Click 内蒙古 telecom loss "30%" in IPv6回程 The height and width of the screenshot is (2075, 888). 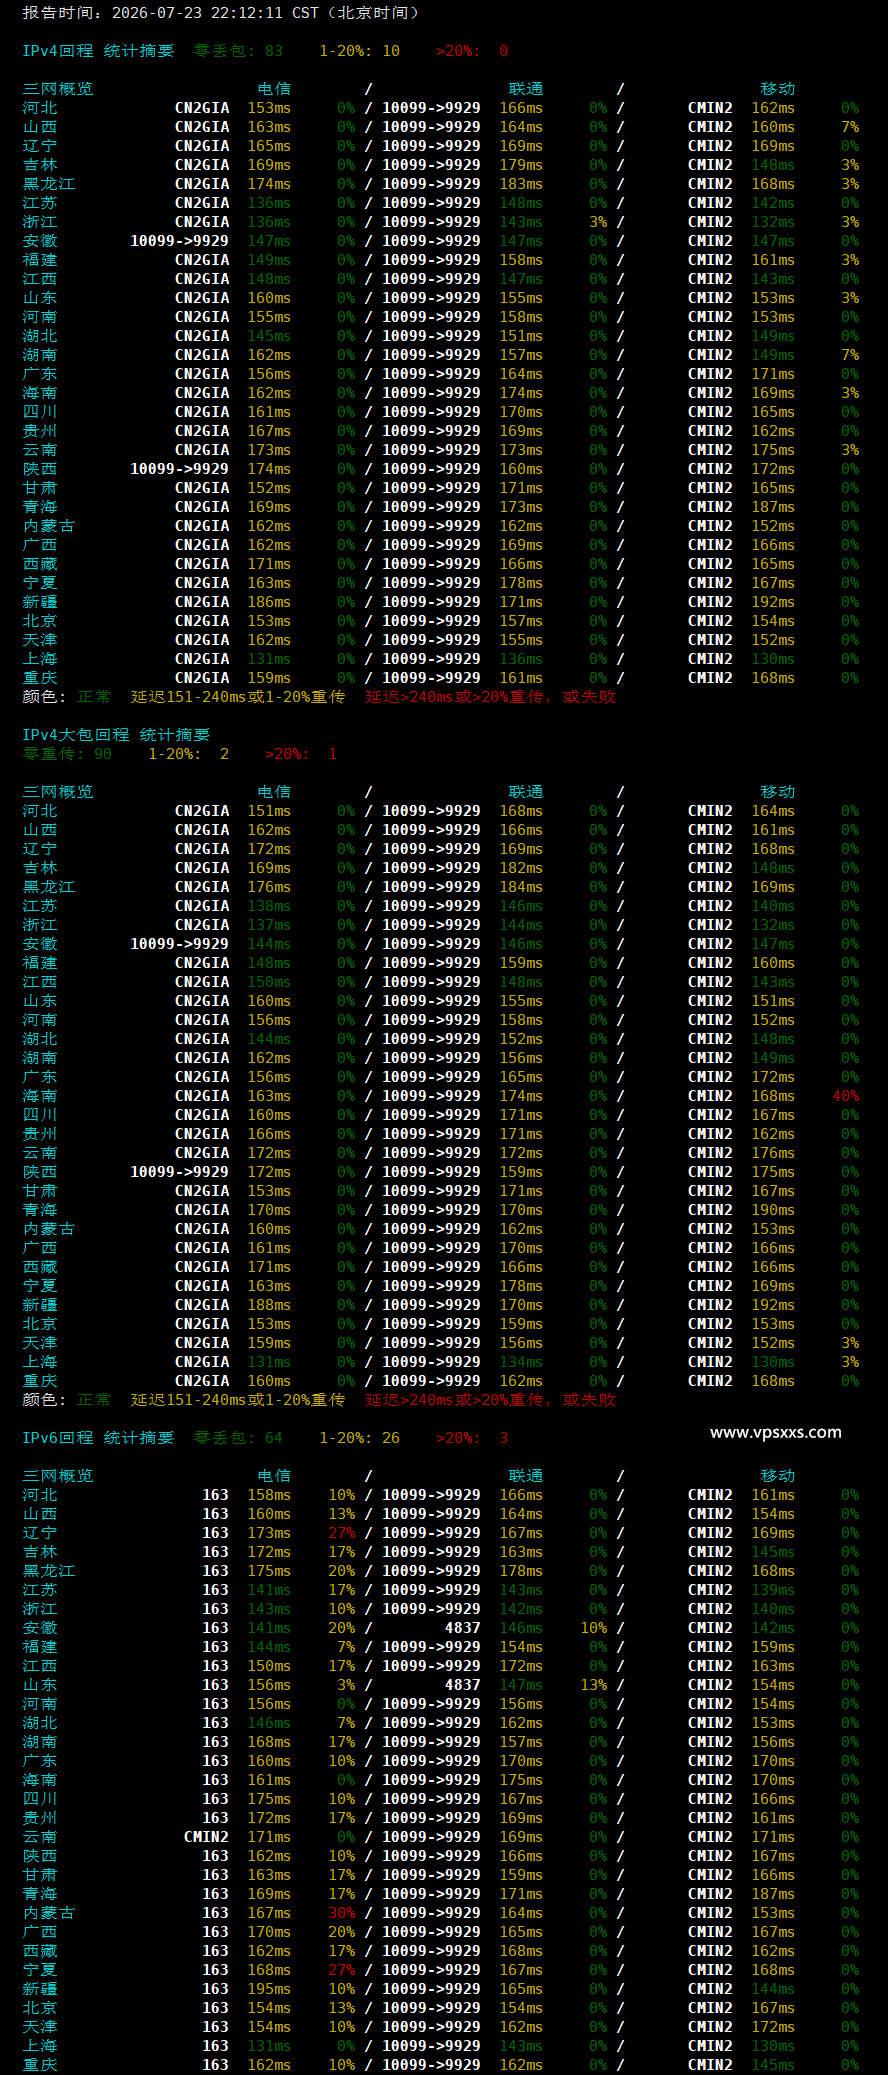(x=342, y=1913)
